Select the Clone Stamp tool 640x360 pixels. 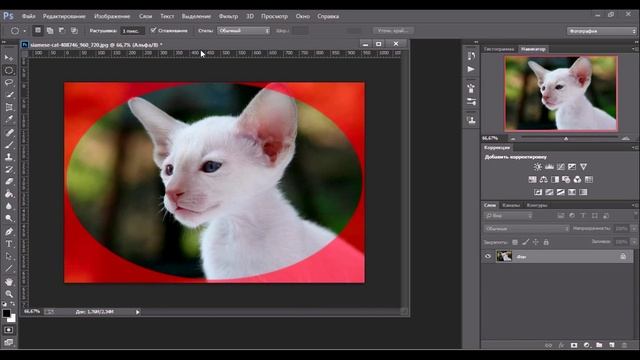[9, 157]
